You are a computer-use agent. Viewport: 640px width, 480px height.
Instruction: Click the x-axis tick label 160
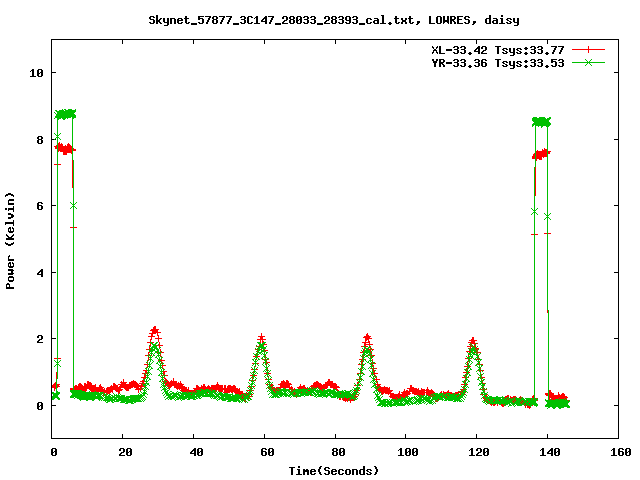pyautogui.click(x=621, y=452)
